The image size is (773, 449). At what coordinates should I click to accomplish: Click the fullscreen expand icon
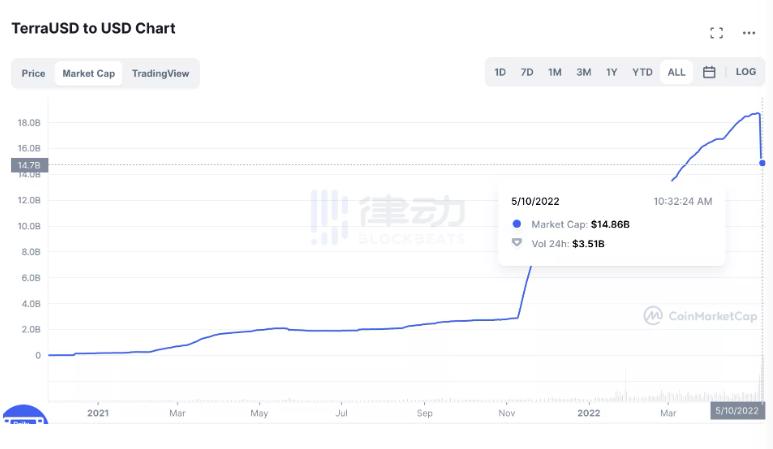point(716,33)
